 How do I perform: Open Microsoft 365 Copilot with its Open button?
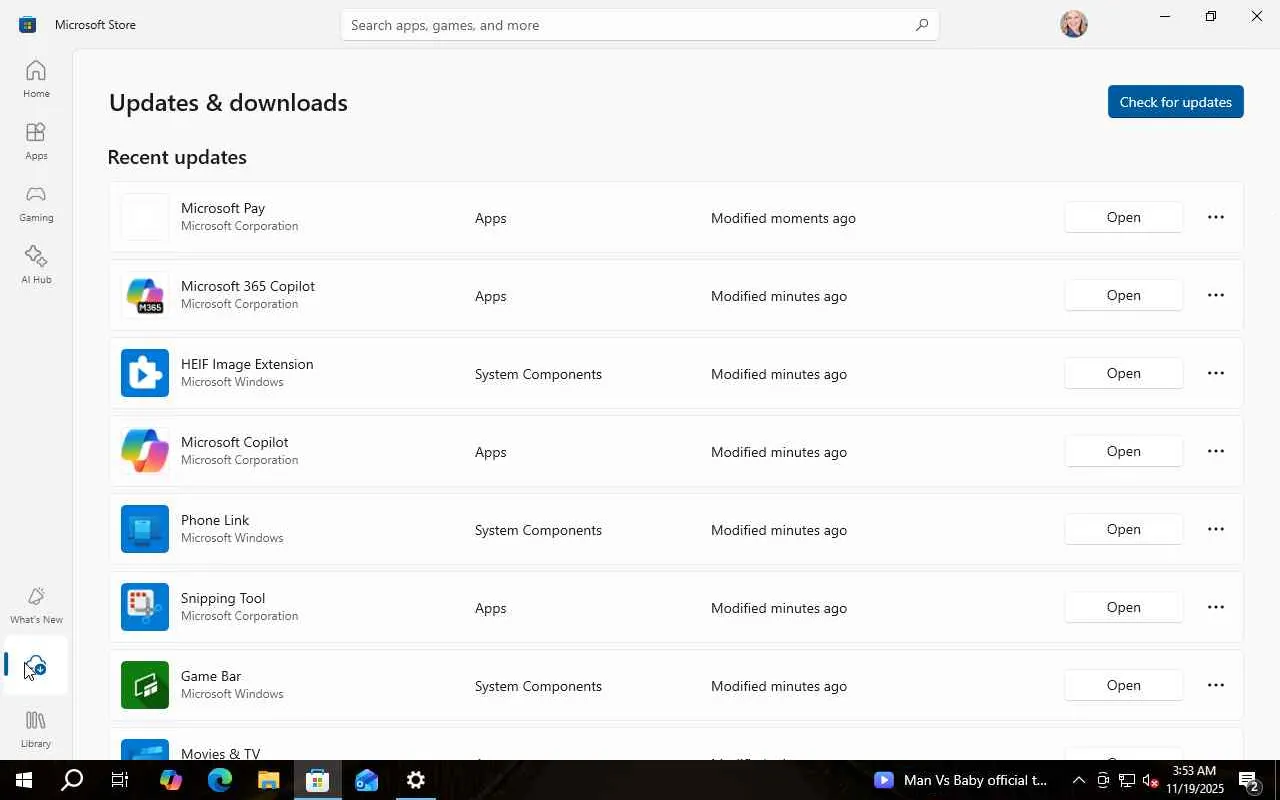(1124, 295)
